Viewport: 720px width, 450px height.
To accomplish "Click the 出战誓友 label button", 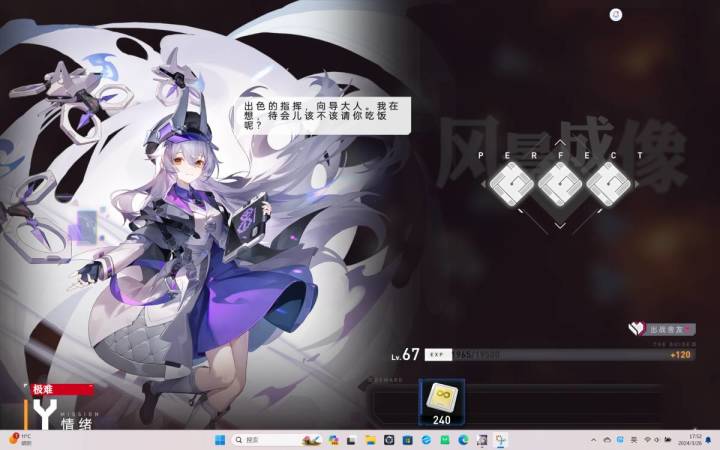I will pyautogui.click(x=670, y=329).
